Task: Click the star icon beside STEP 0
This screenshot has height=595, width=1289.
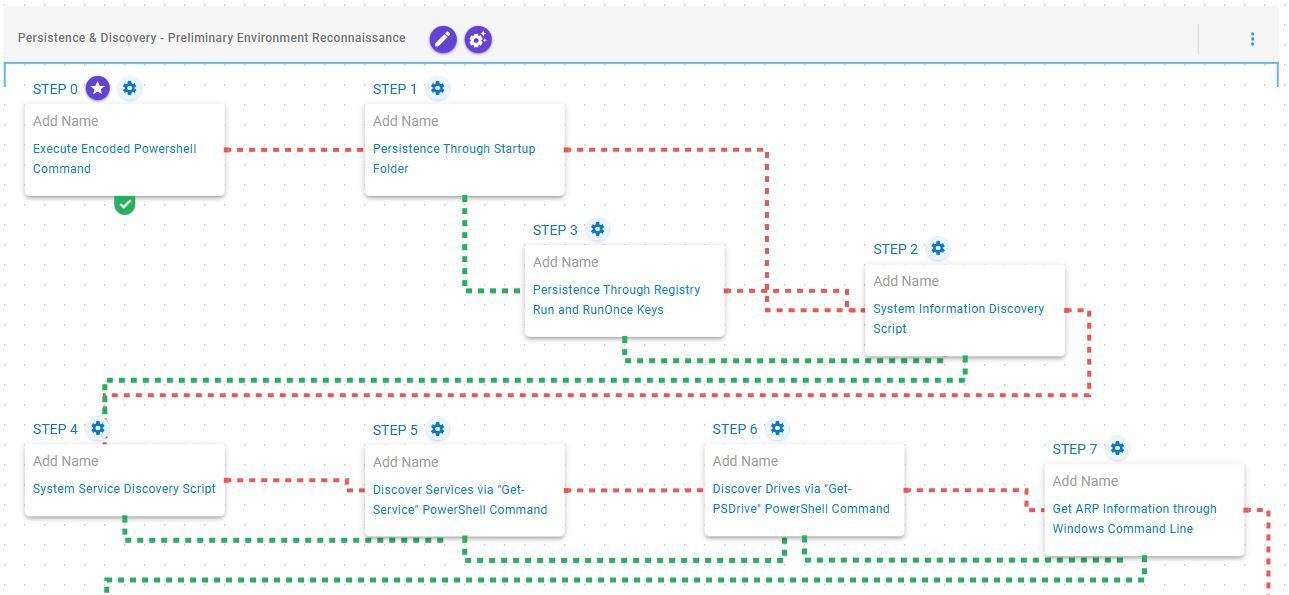Action: click(97, 89)
